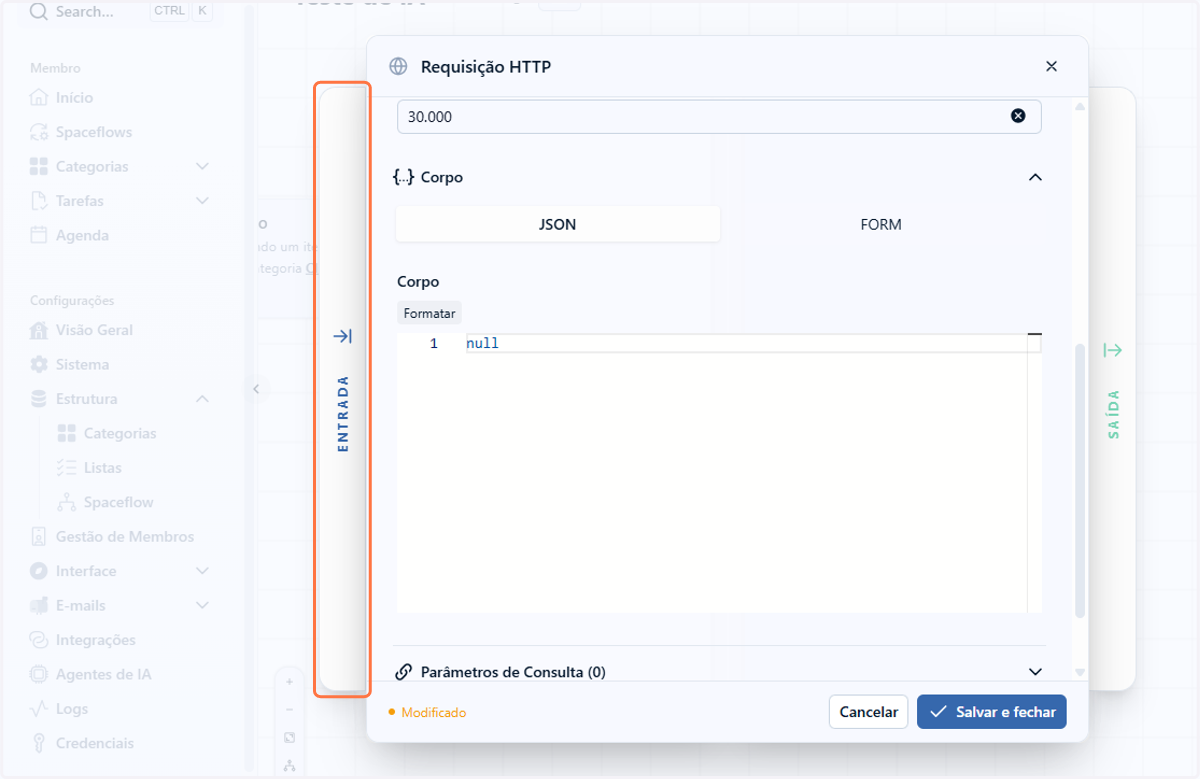Click the Corpo field label

418,282
